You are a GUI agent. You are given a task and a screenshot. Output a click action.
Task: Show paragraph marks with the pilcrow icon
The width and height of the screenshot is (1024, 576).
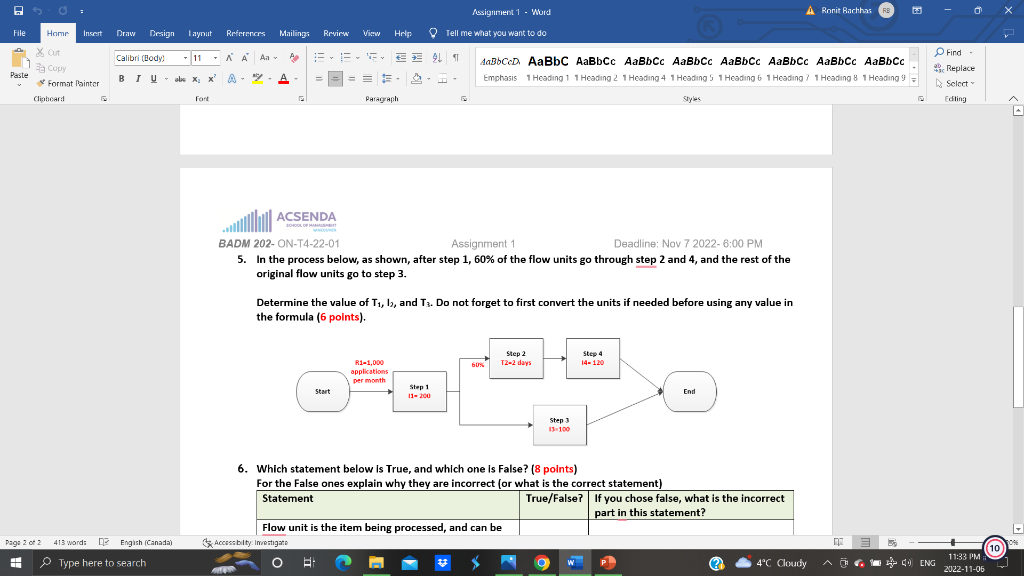pos(456,58)
